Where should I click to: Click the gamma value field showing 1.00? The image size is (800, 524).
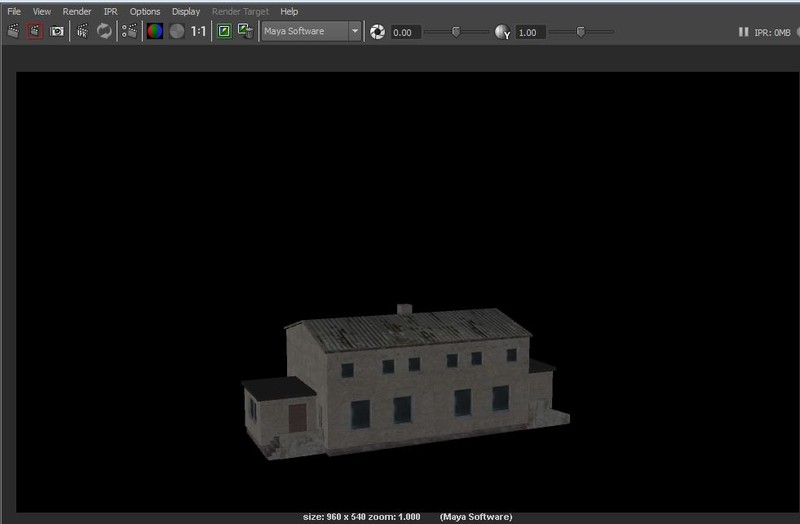point(529,32)
